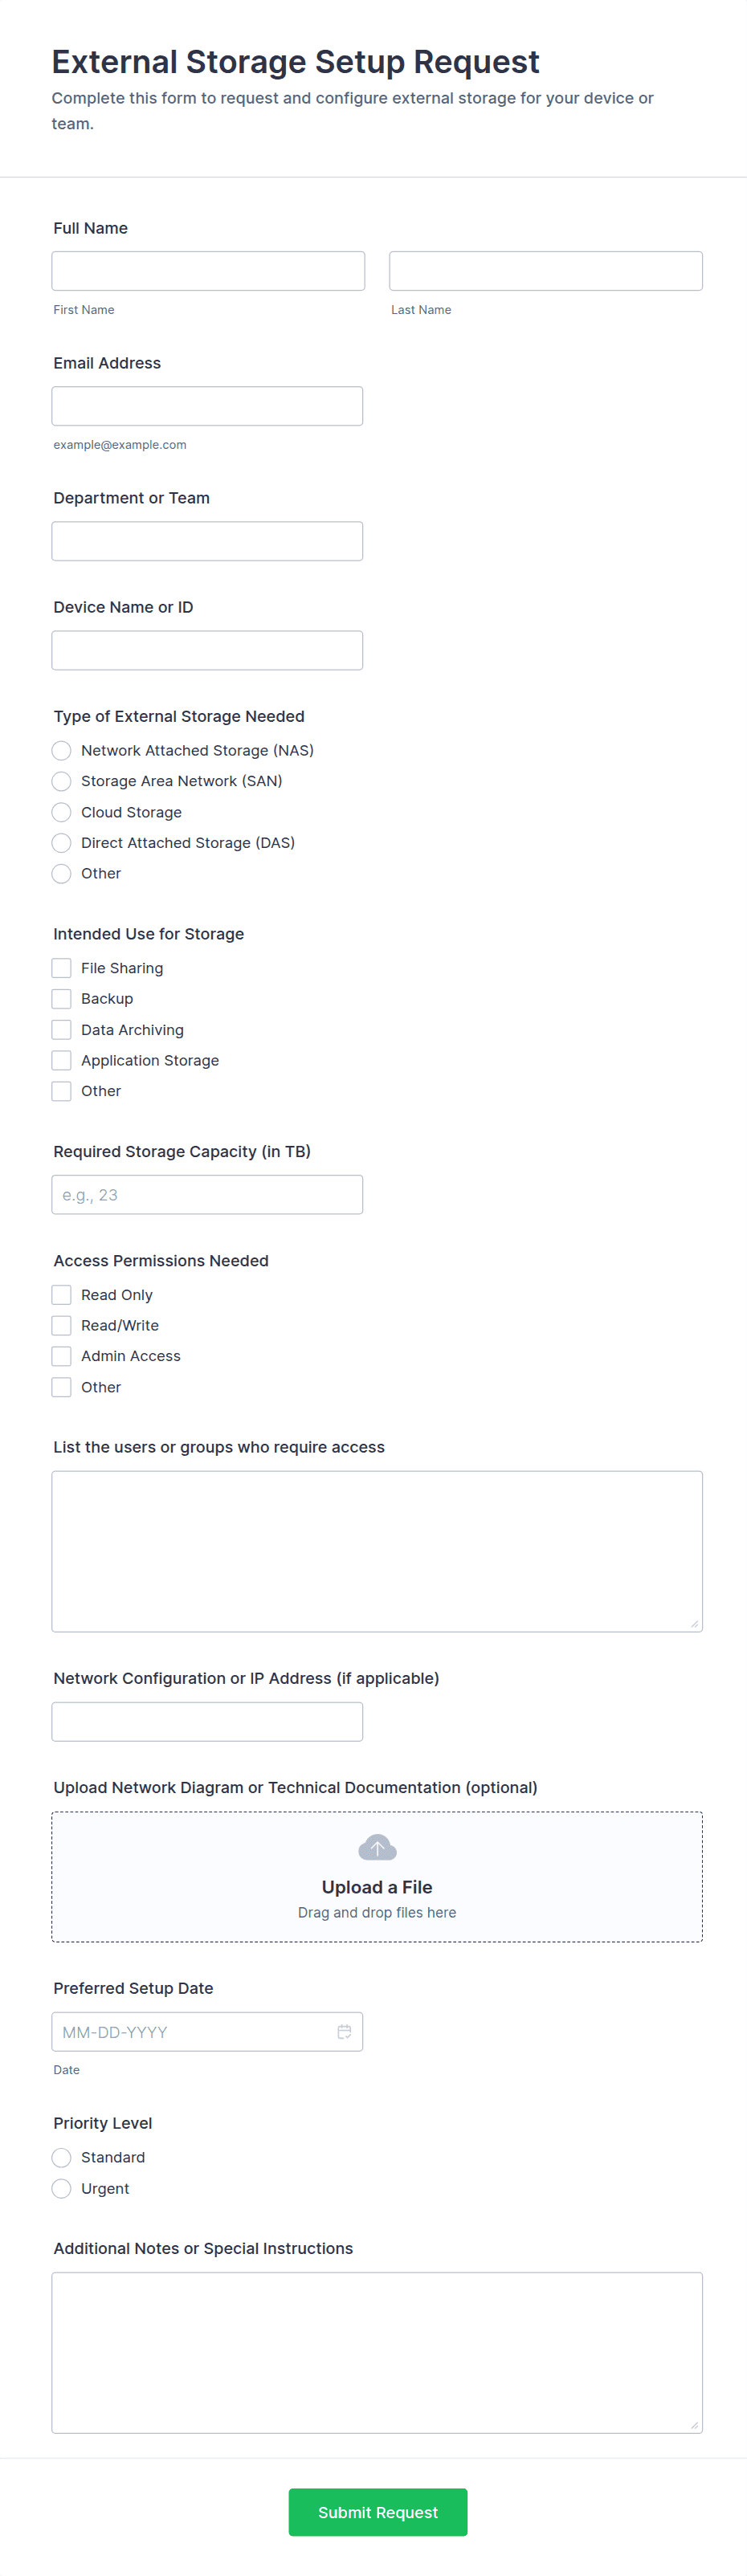747x2576 pixels.
Task: Enable the Backup checkbox
Action: 62,999
